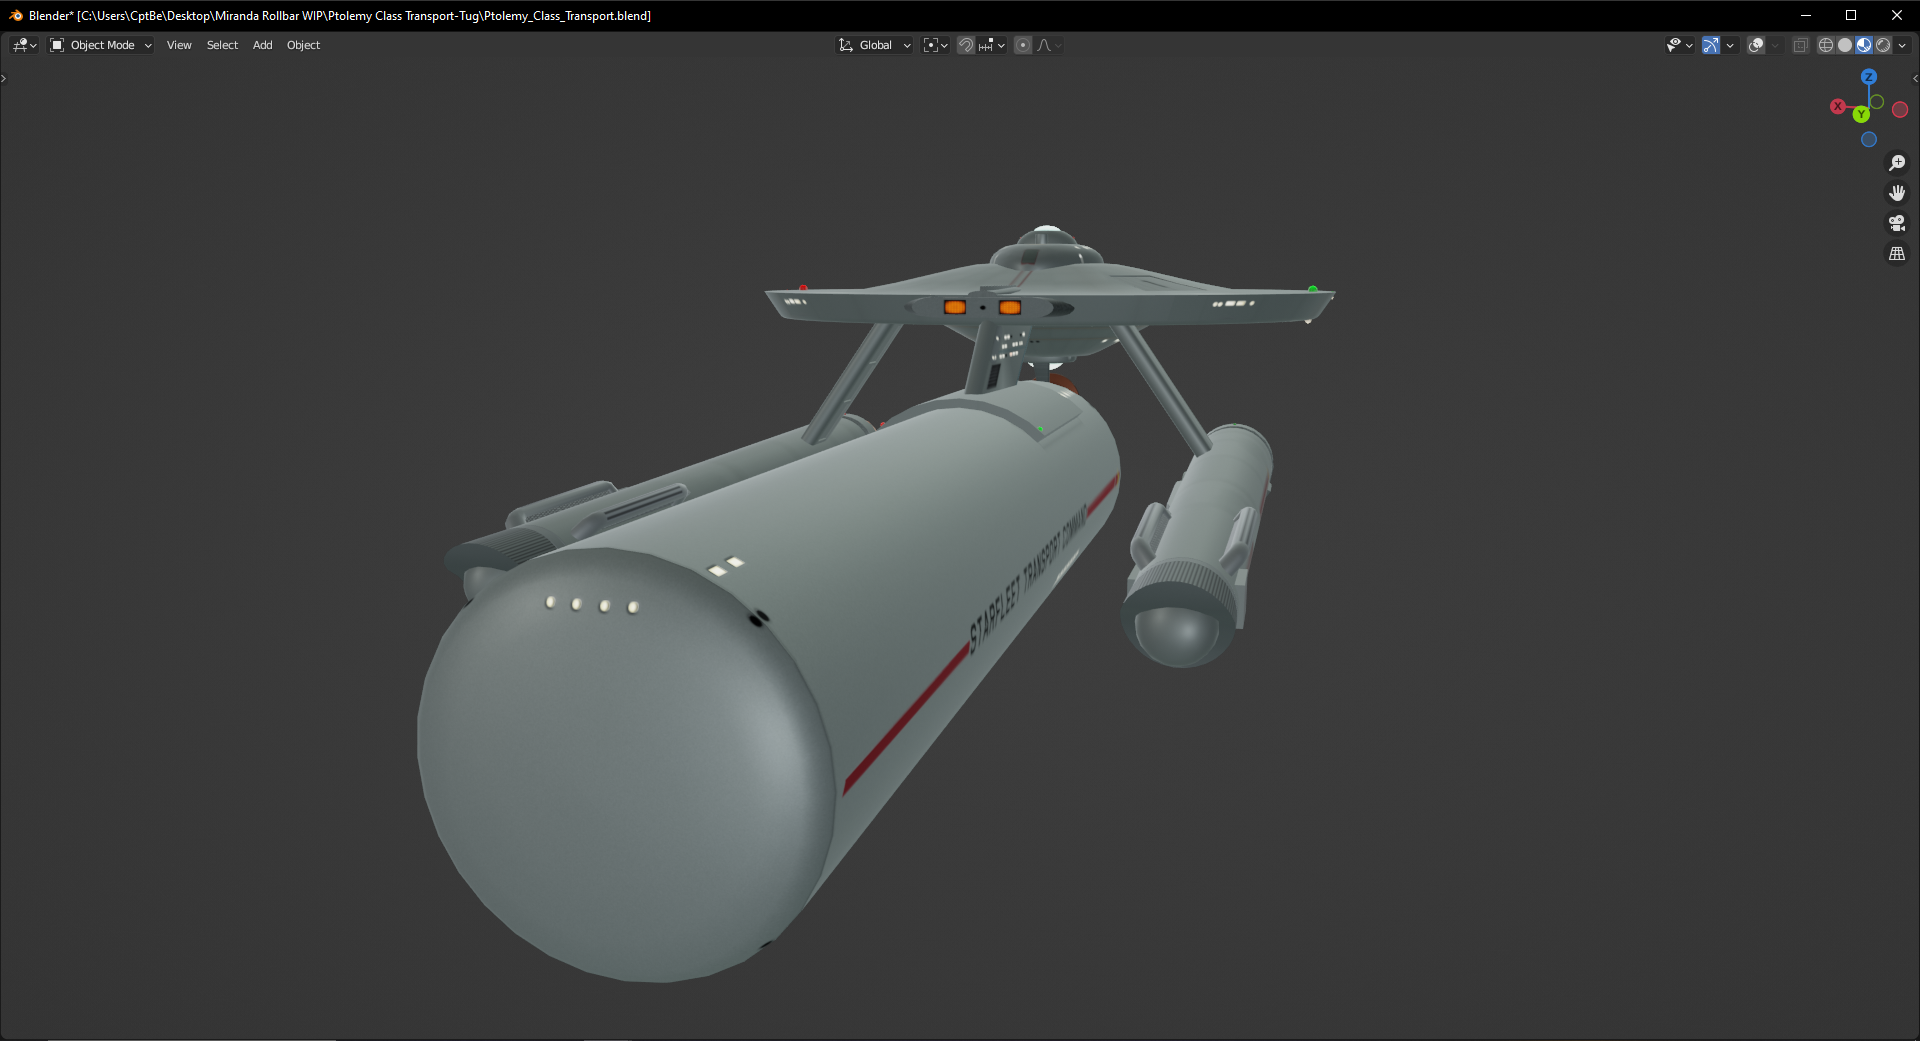Toggle snapping magnet icon
The height and width of the screenshot is (1041, 1920).
coord(966,45)
